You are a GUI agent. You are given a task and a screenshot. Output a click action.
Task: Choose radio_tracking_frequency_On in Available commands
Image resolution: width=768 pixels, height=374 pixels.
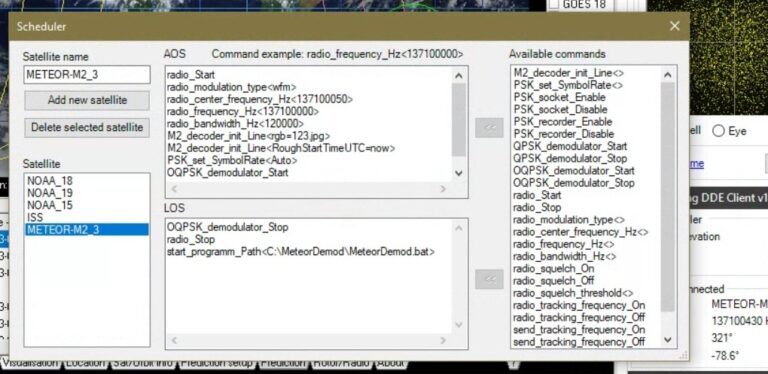click(x=579, y=305)
